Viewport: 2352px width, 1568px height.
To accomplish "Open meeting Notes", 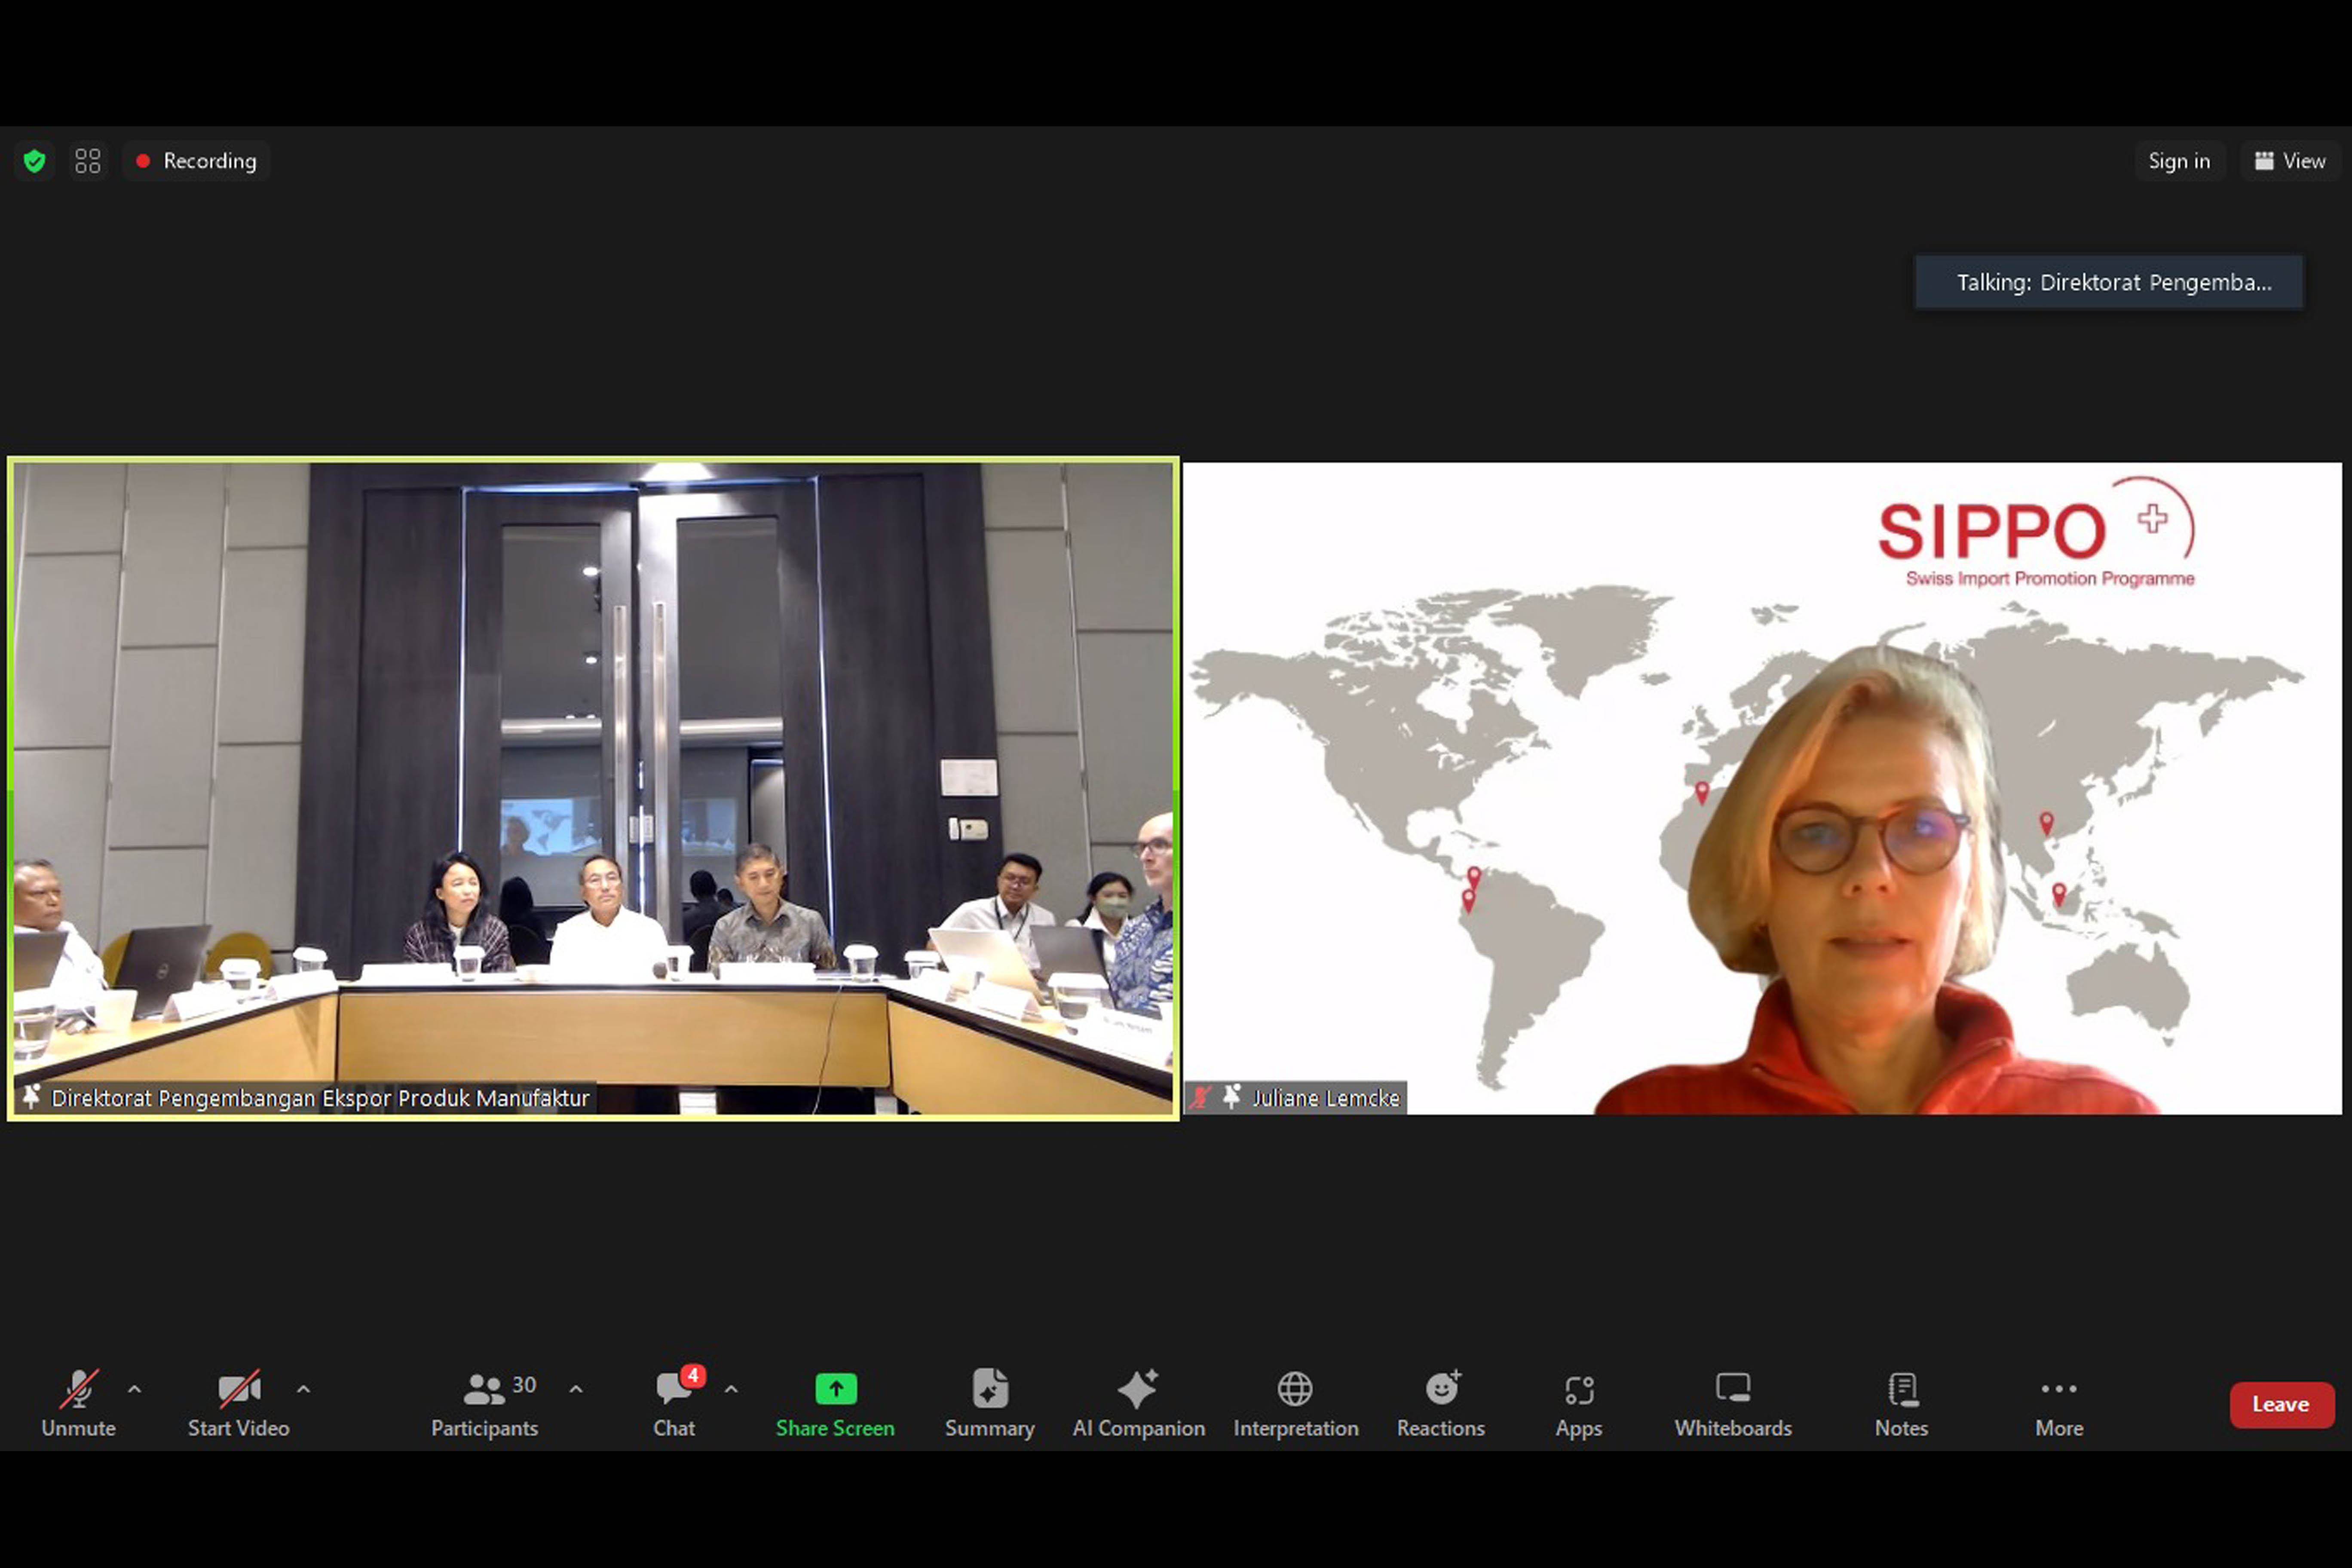I will [x=1902, y=1404].
